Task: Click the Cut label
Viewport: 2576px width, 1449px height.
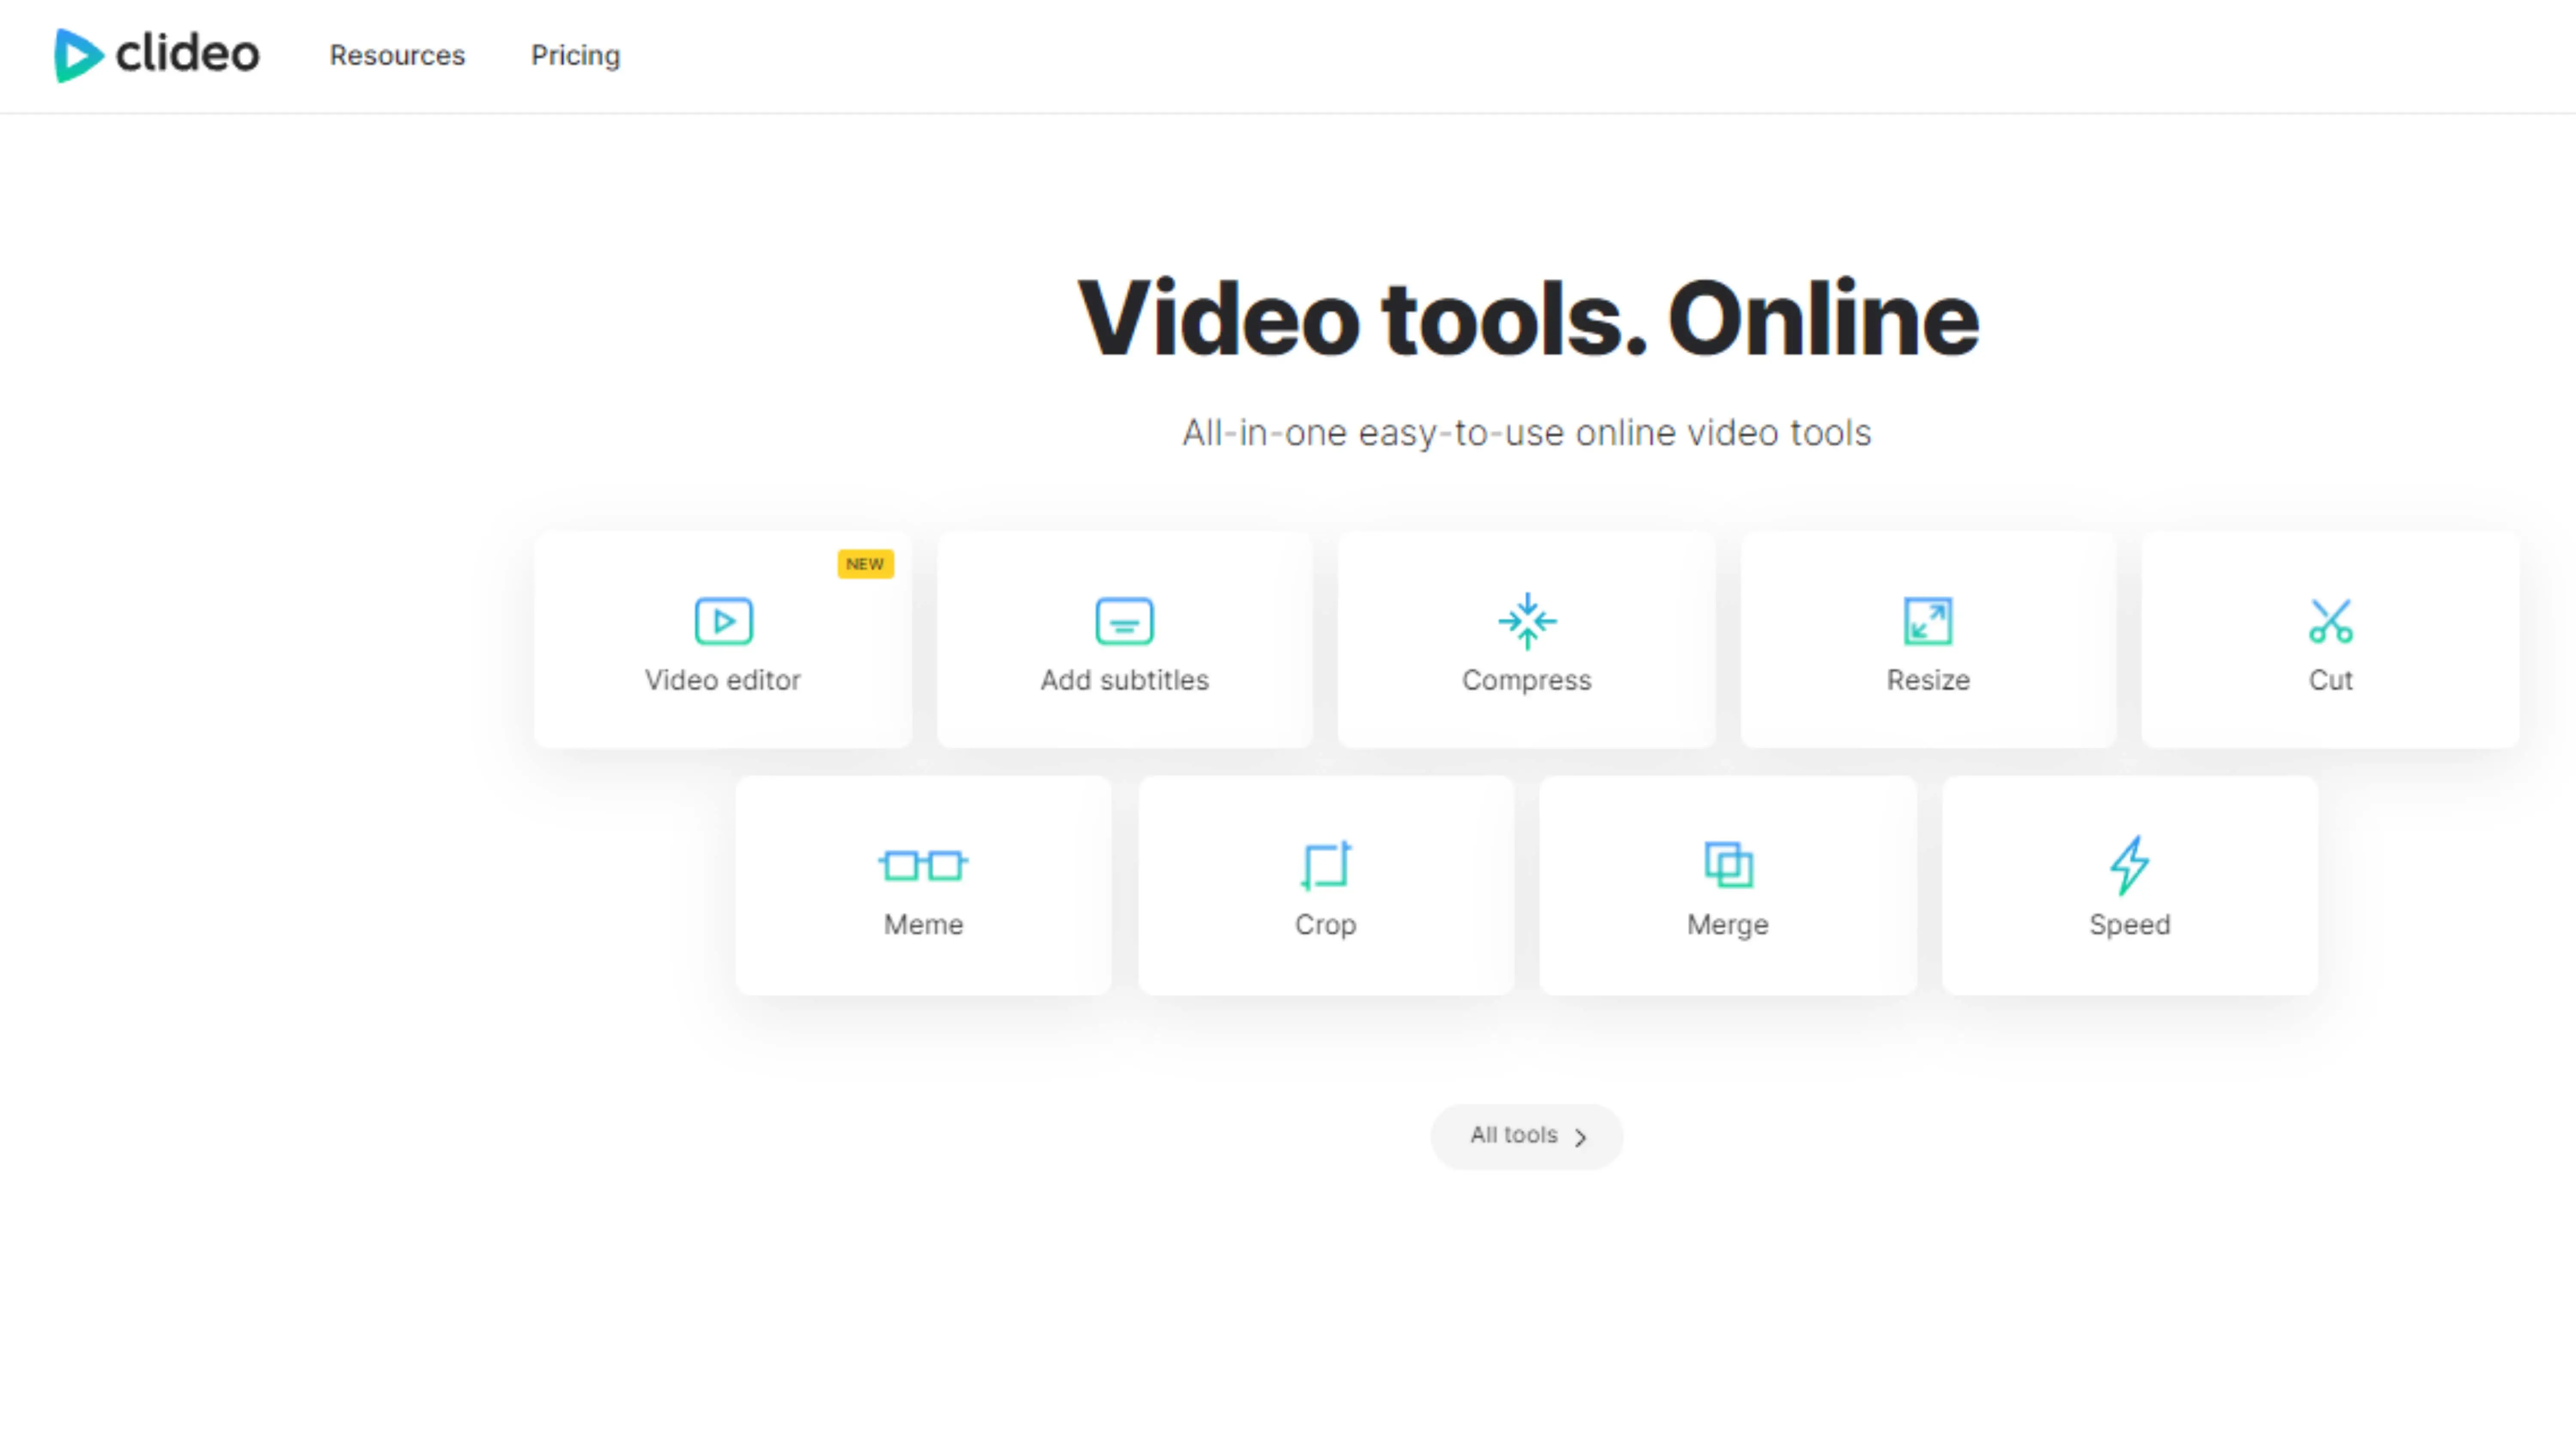Action: click(2330, 680)
